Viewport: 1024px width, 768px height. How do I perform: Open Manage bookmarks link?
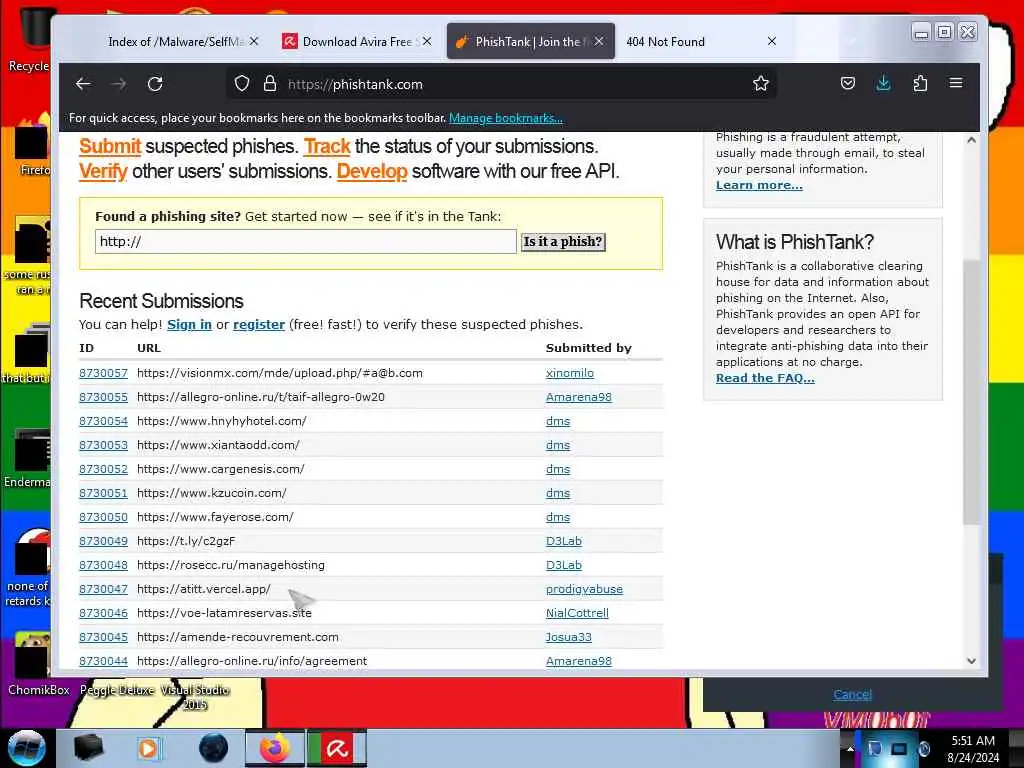505,118
